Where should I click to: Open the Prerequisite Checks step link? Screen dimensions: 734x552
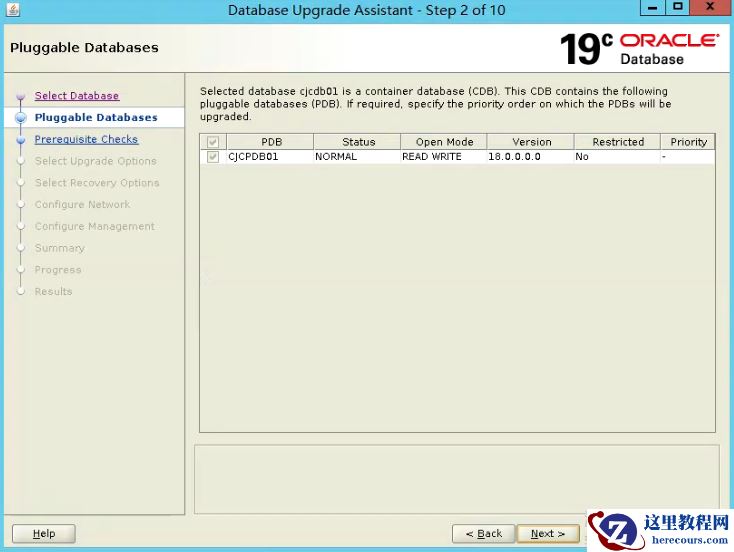86,139
